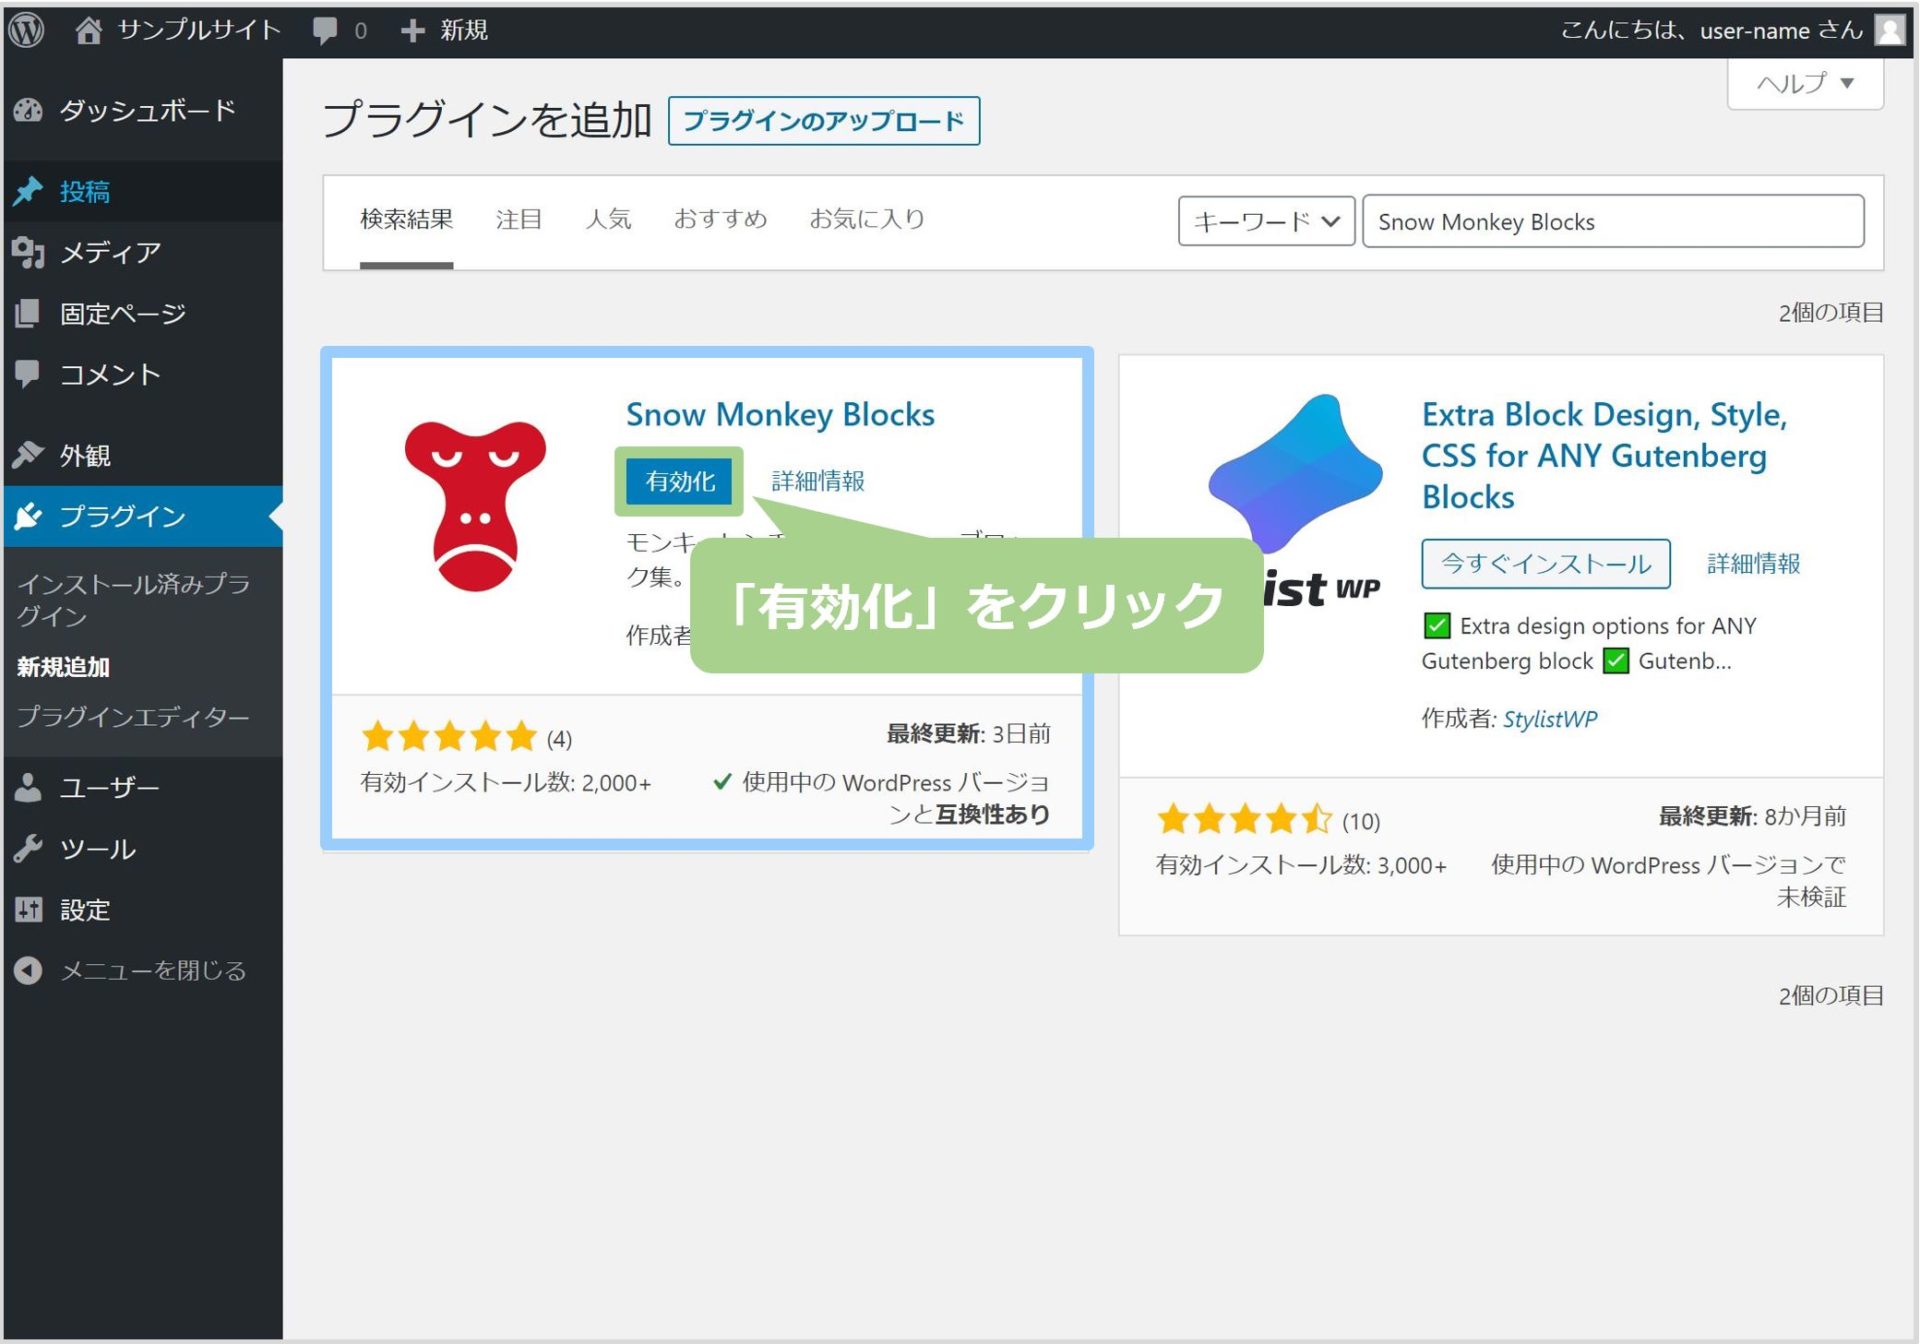Click the StylistWP author link
1920x1344 pixels.
point(1548,718)
